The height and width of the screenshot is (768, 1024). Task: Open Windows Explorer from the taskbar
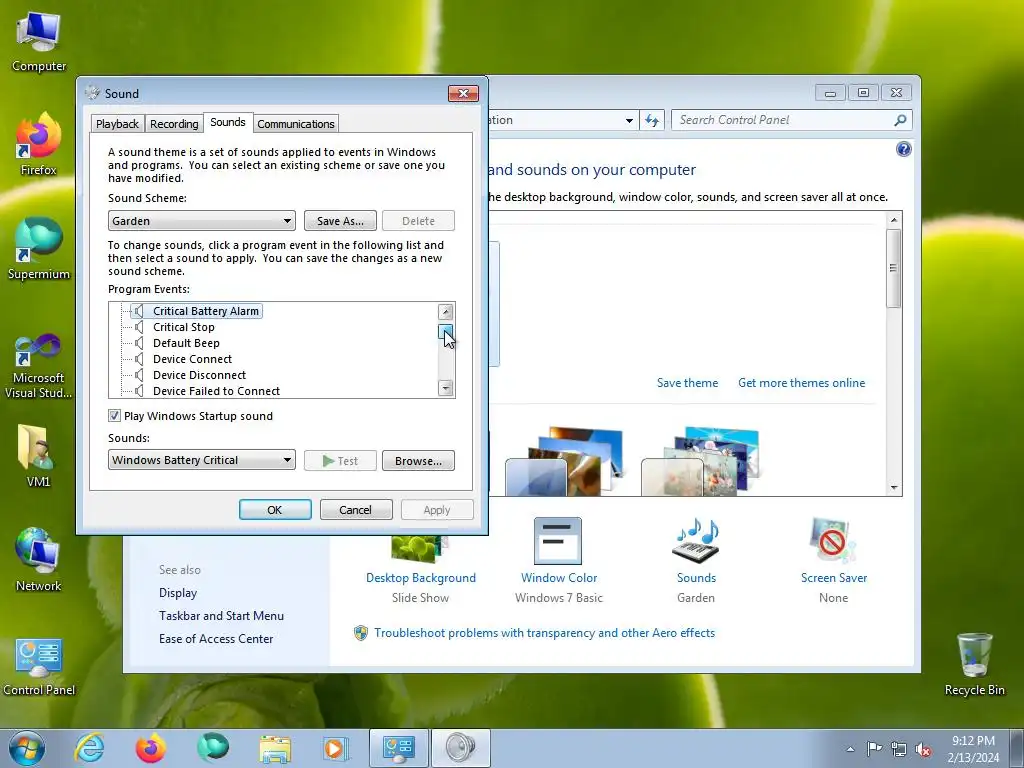(x=275, y=748)
